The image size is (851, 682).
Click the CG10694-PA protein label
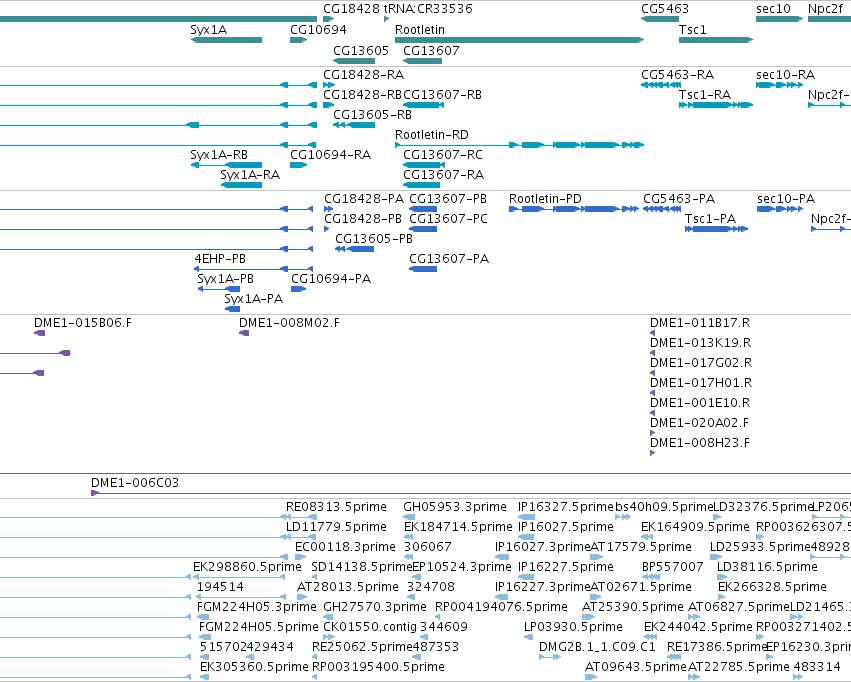click(331, 279)
